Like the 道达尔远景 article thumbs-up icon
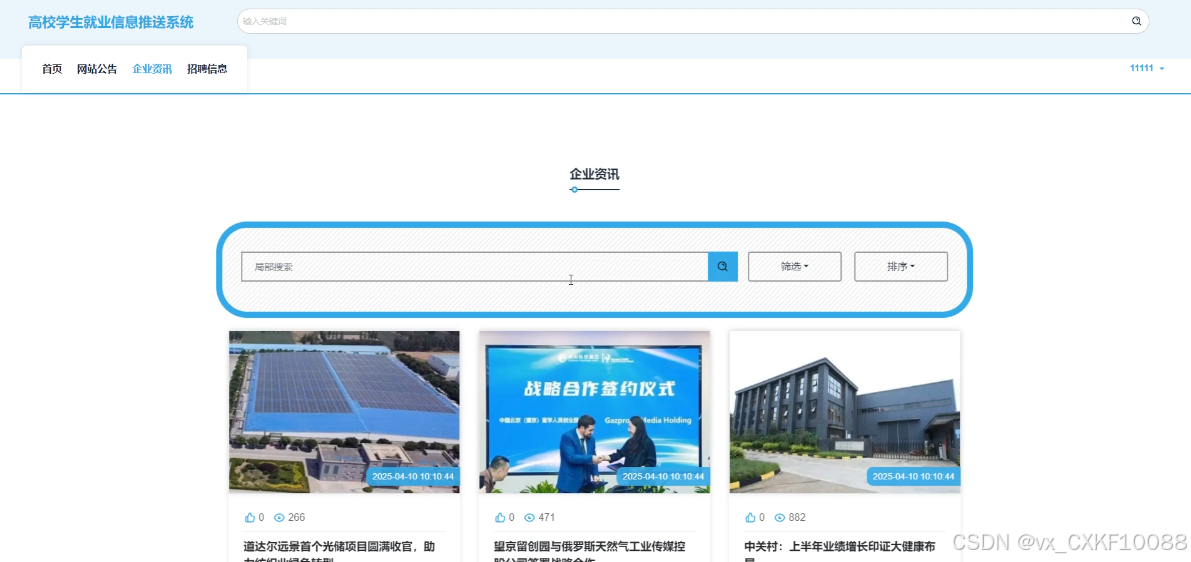 coord(250,517)
